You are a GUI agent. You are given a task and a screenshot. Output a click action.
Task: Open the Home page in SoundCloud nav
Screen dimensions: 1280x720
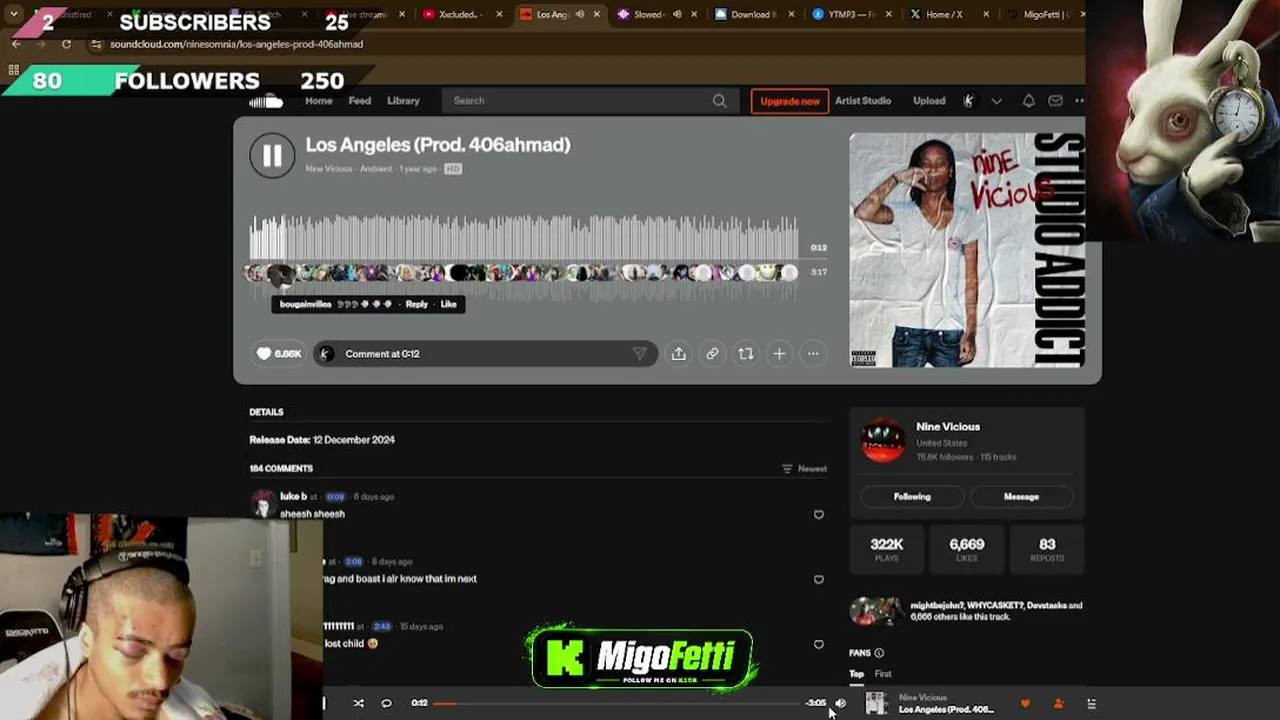point(318,101)
